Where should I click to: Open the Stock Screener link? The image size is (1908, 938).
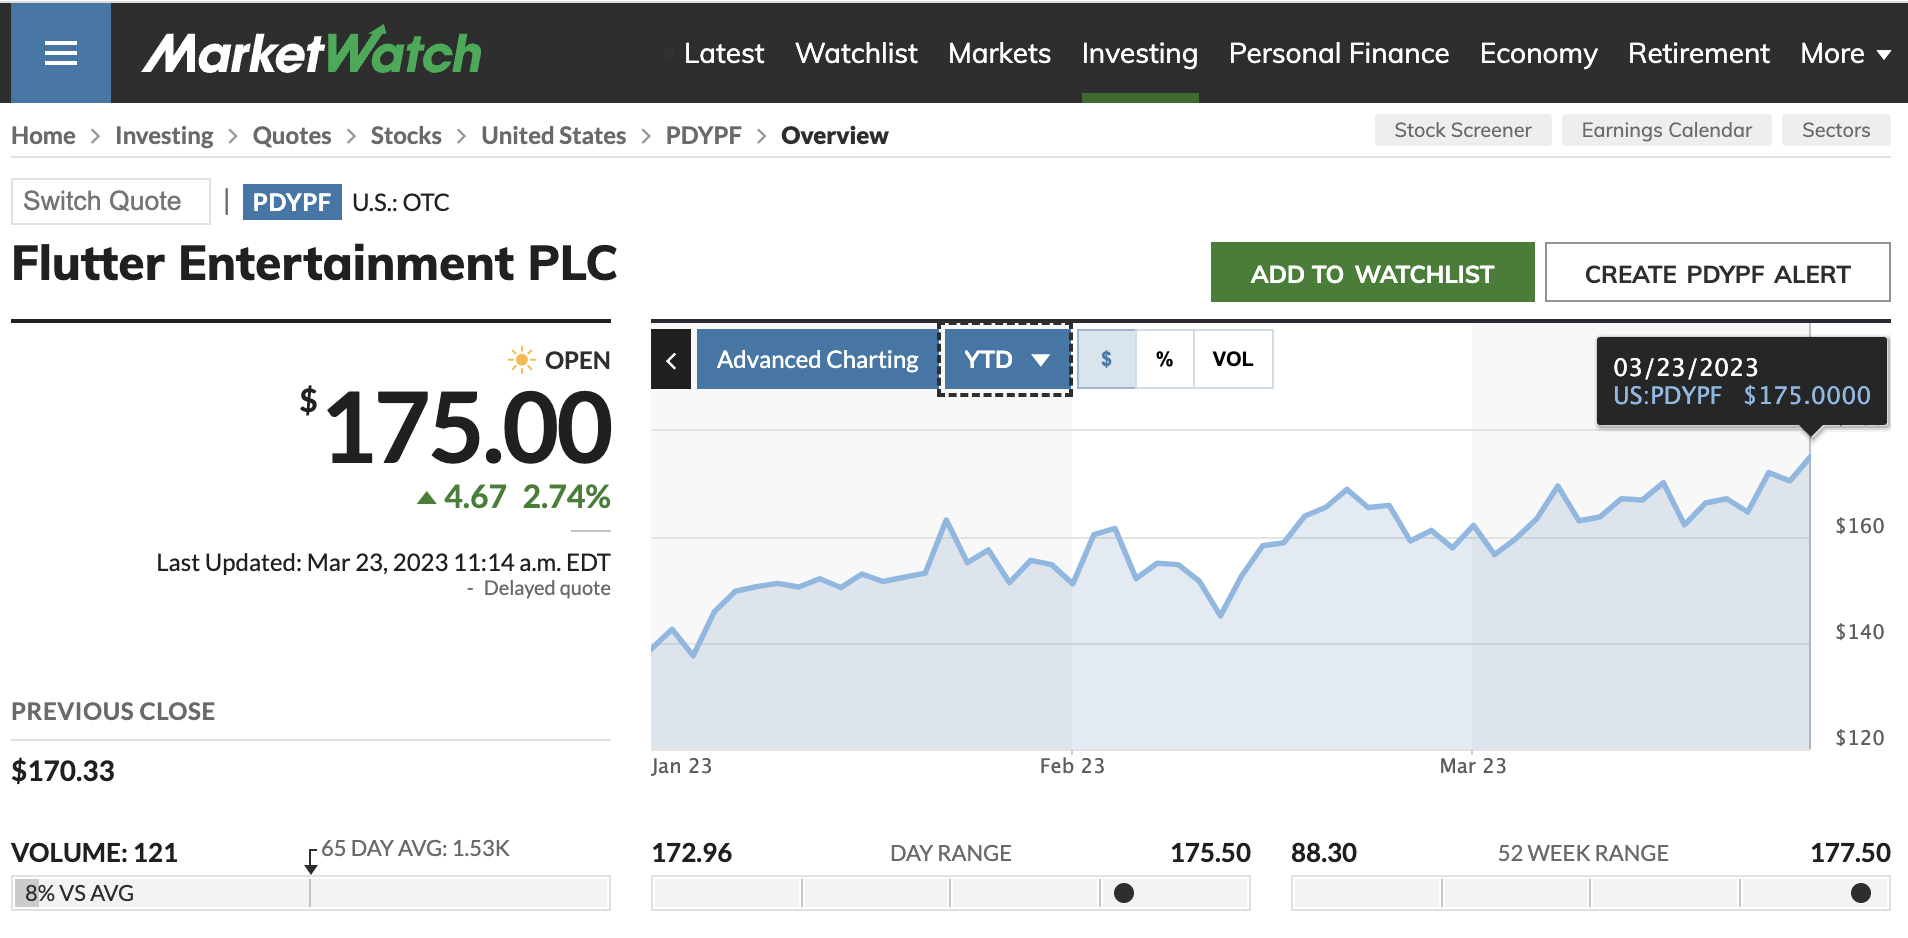[x=1463, y=130]
